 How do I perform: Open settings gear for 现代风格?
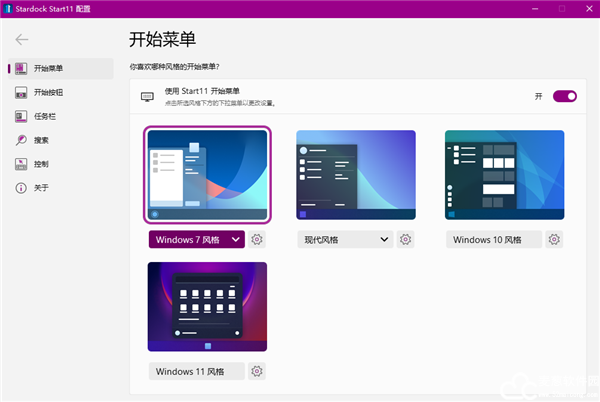coord(406,239)
